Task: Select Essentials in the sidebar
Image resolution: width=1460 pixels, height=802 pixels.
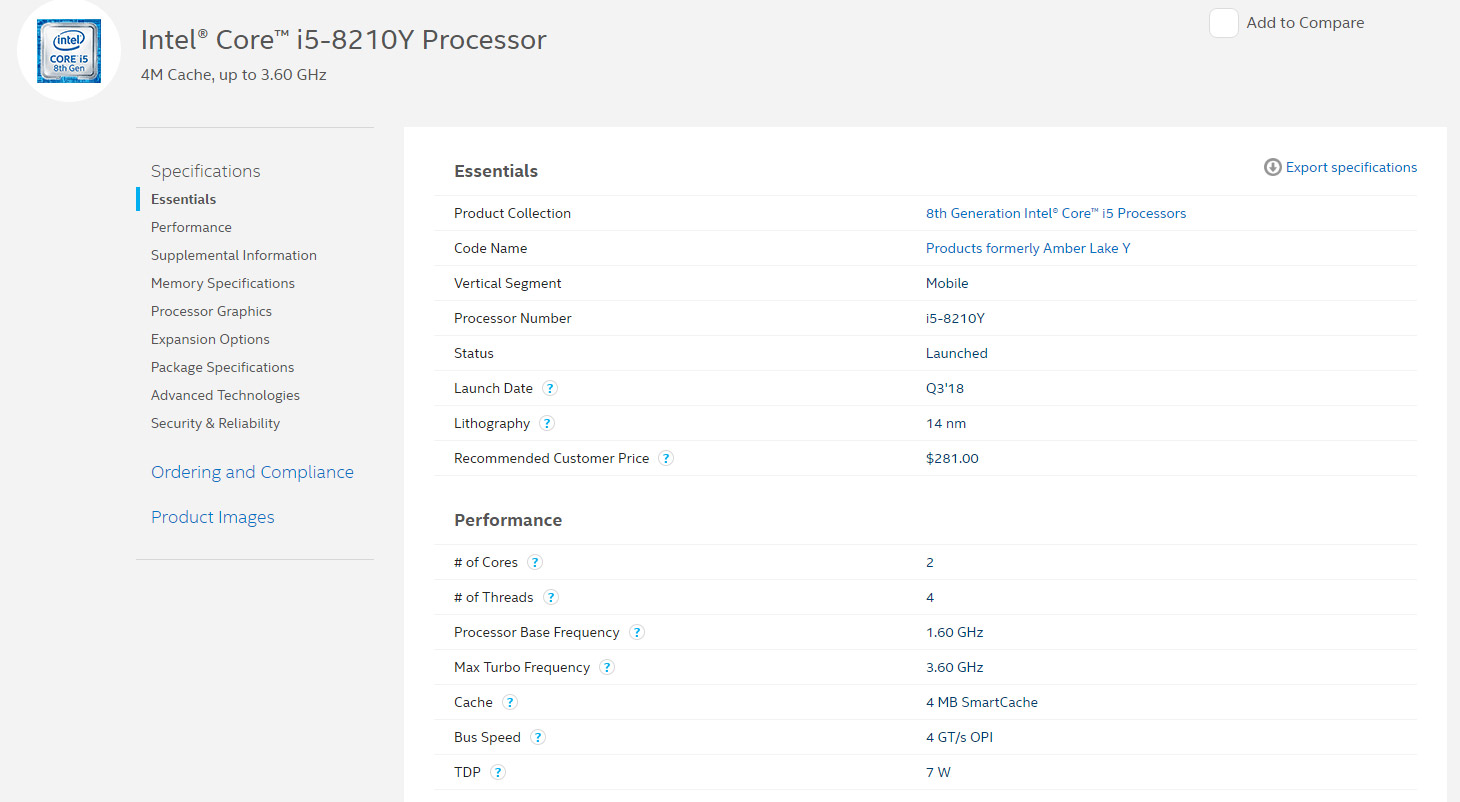Action: 183,199
